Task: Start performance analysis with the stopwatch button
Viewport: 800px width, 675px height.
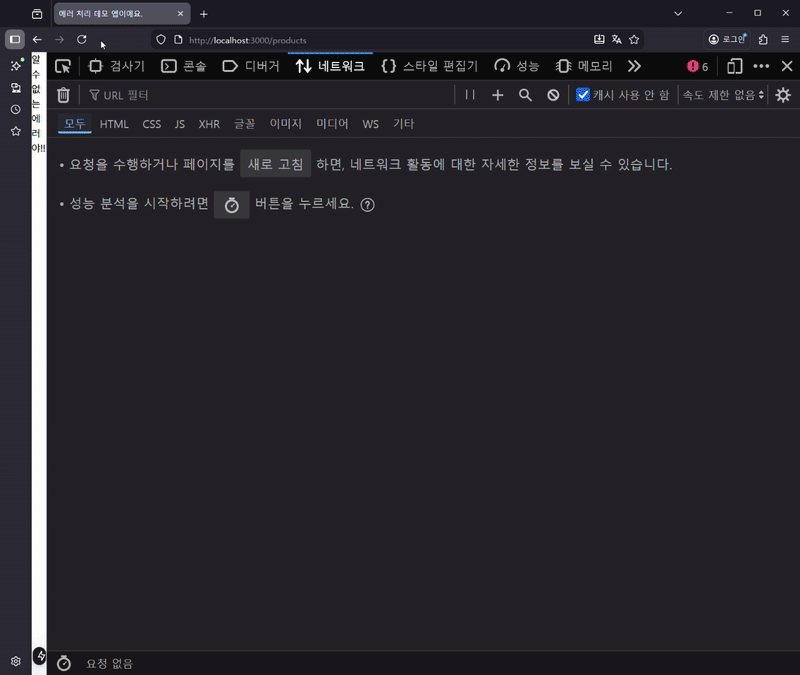Action: [231, 204]
